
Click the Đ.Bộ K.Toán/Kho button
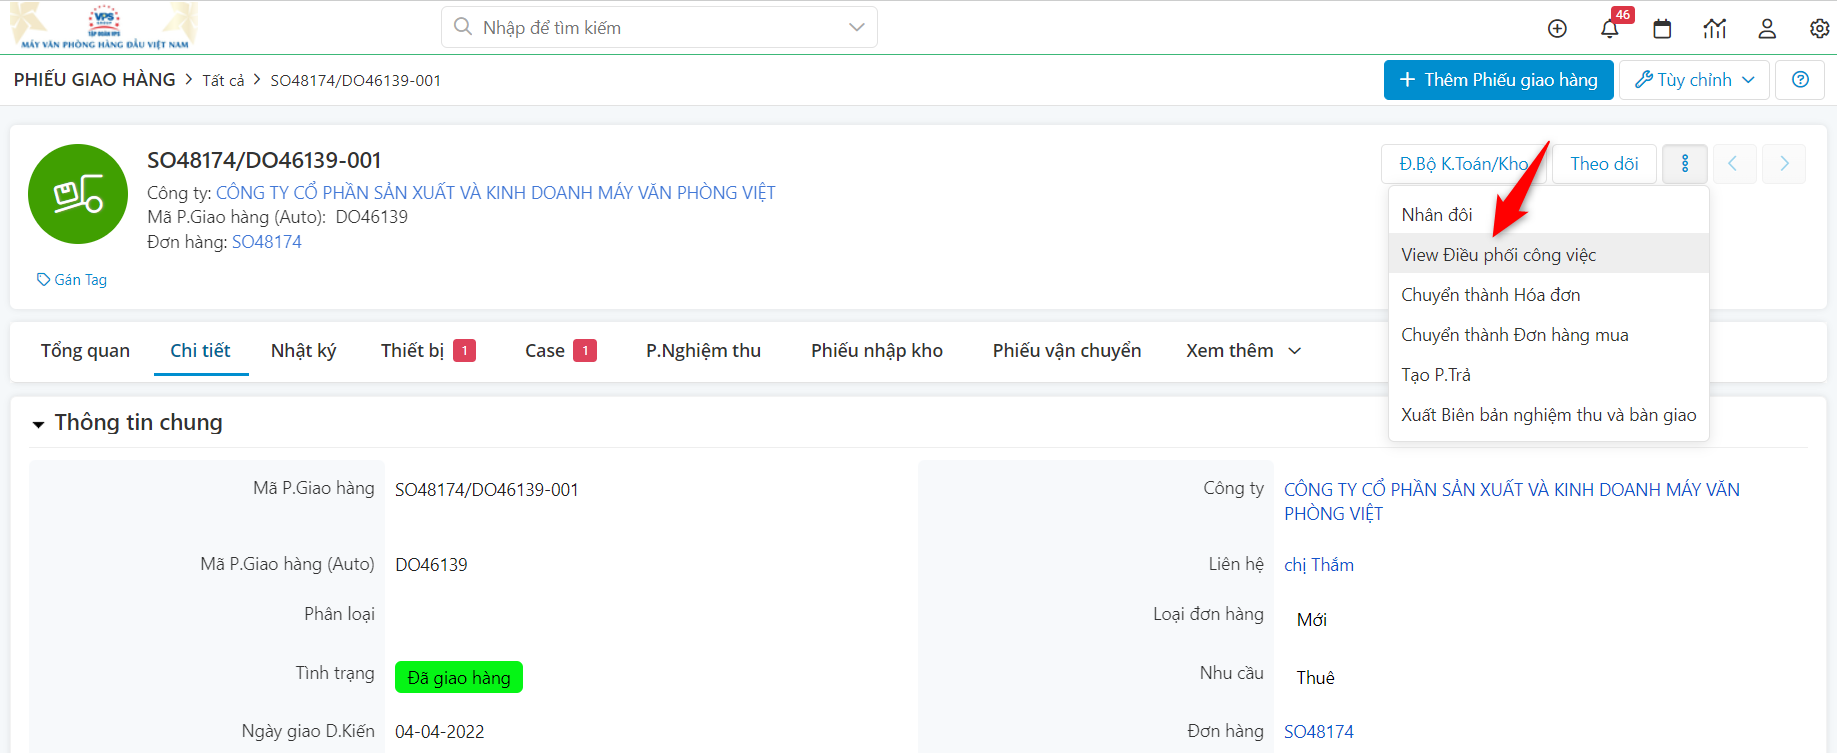point(1463,164)
